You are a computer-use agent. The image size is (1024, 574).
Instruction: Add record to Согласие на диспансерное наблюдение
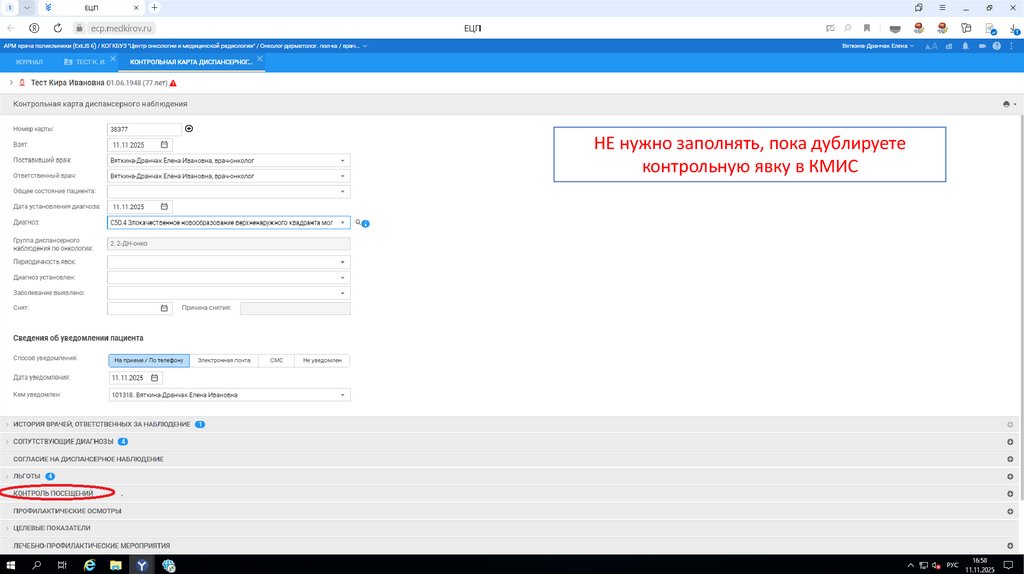pyautogui.click(x=1010, y=459)
